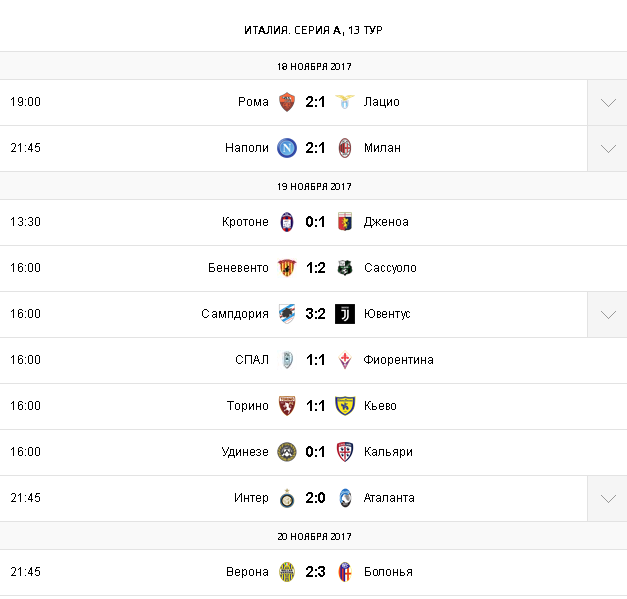This screenshot has width=627, height=599.
Task: Click the Inter club crest icon
Action: pos(287,498)
